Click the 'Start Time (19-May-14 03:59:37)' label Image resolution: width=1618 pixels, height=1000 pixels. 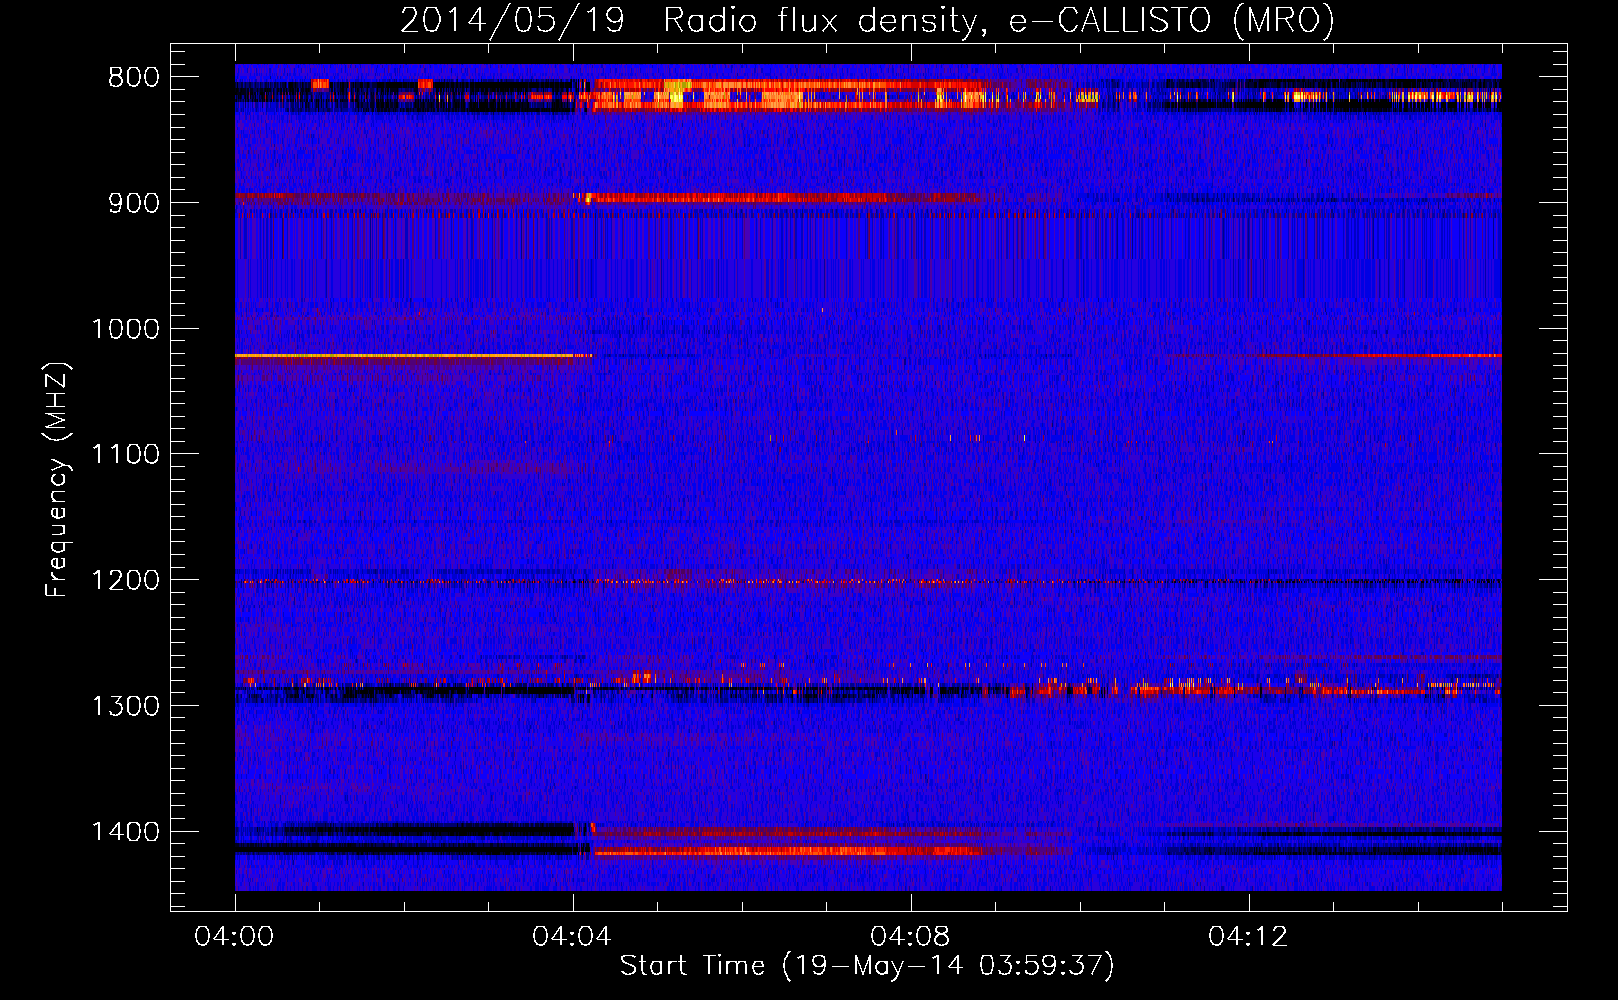(867, 966)
